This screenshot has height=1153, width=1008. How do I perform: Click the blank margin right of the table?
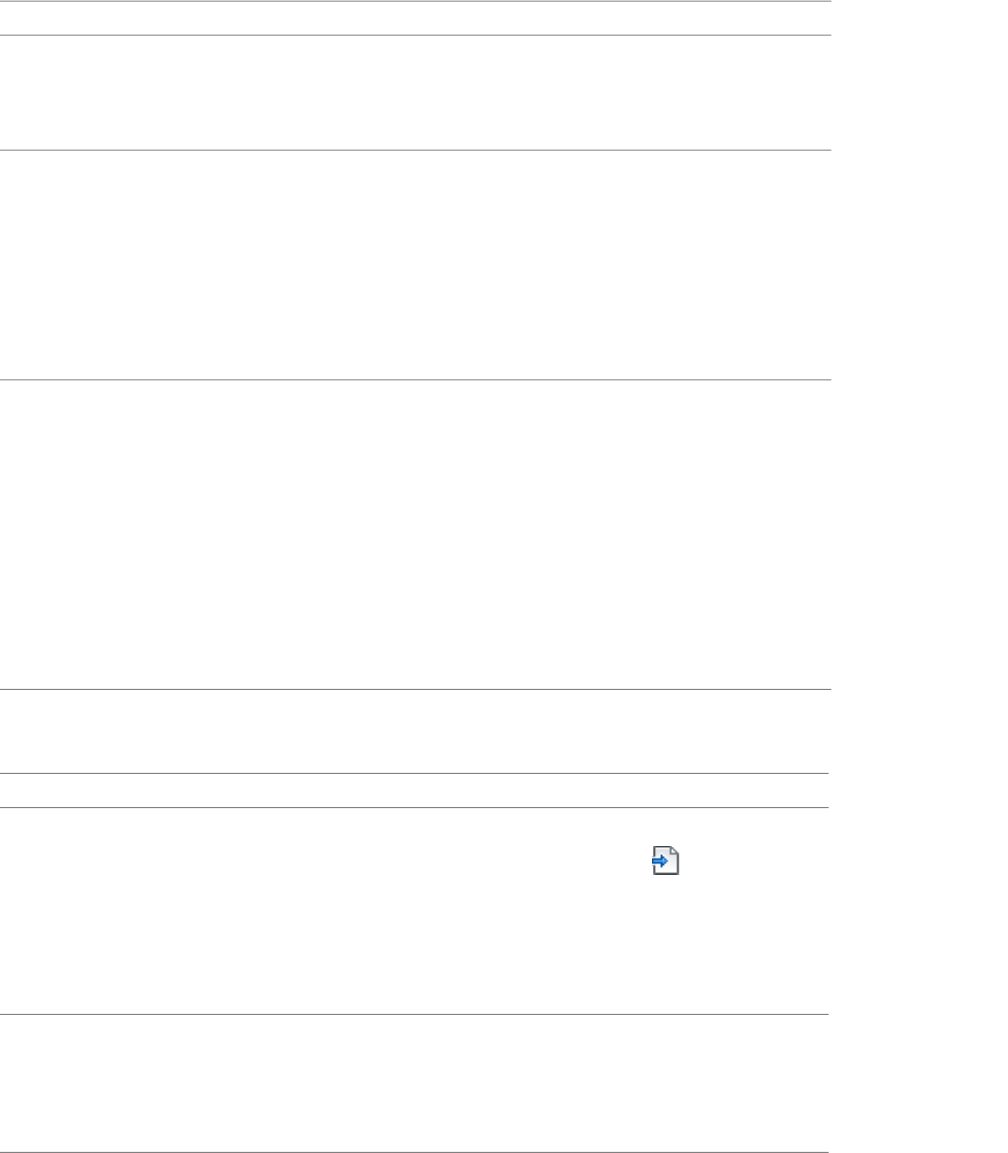coord(919,576)
